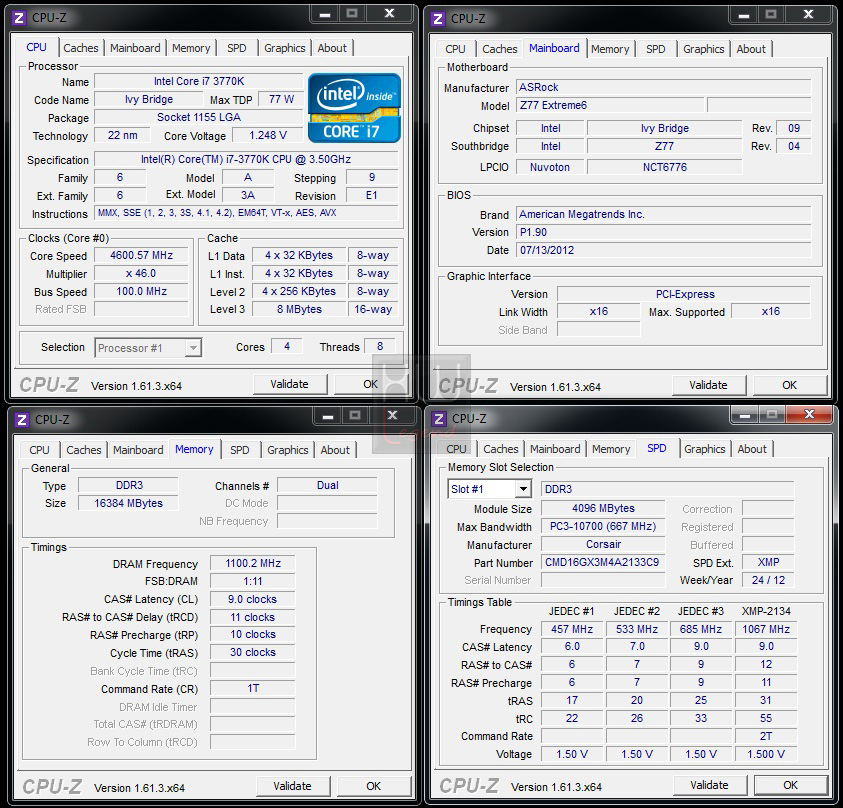
Task: Click Validate in the Memory window
Action: [292, 786]
